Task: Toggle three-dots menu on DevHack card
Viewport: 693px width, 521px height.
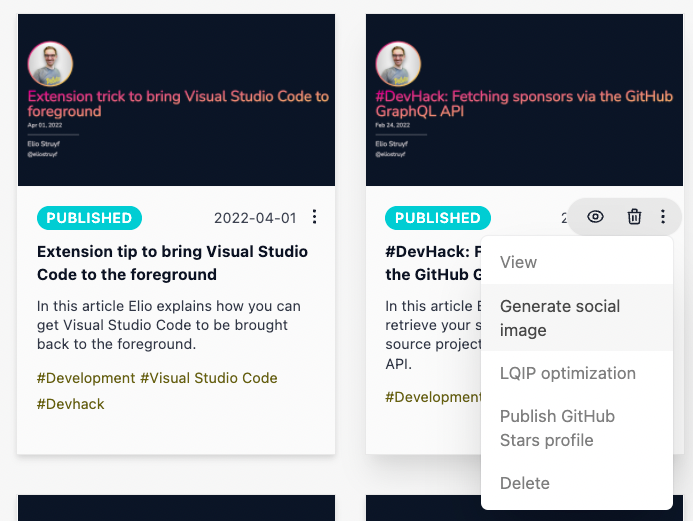Action: pos(663,217)
